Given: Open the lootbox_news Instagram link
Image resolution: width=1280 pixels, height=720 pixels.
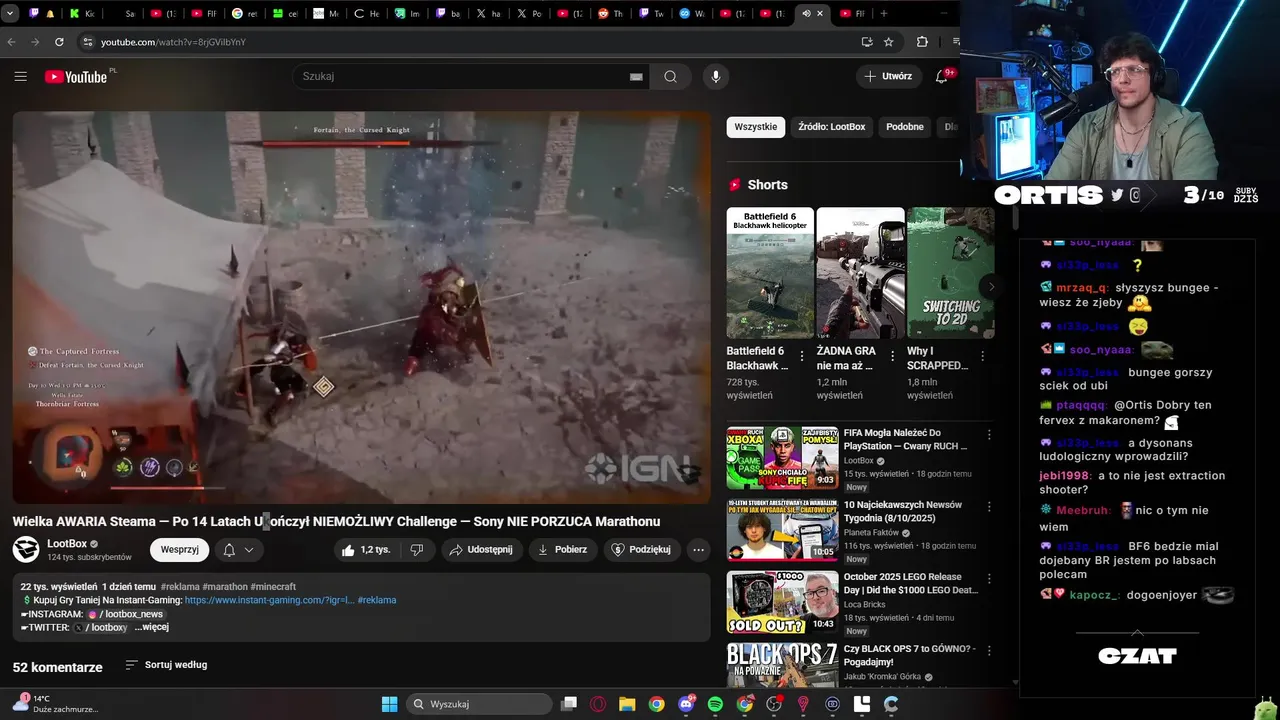Looking at the screenshot, I should 125,614.
